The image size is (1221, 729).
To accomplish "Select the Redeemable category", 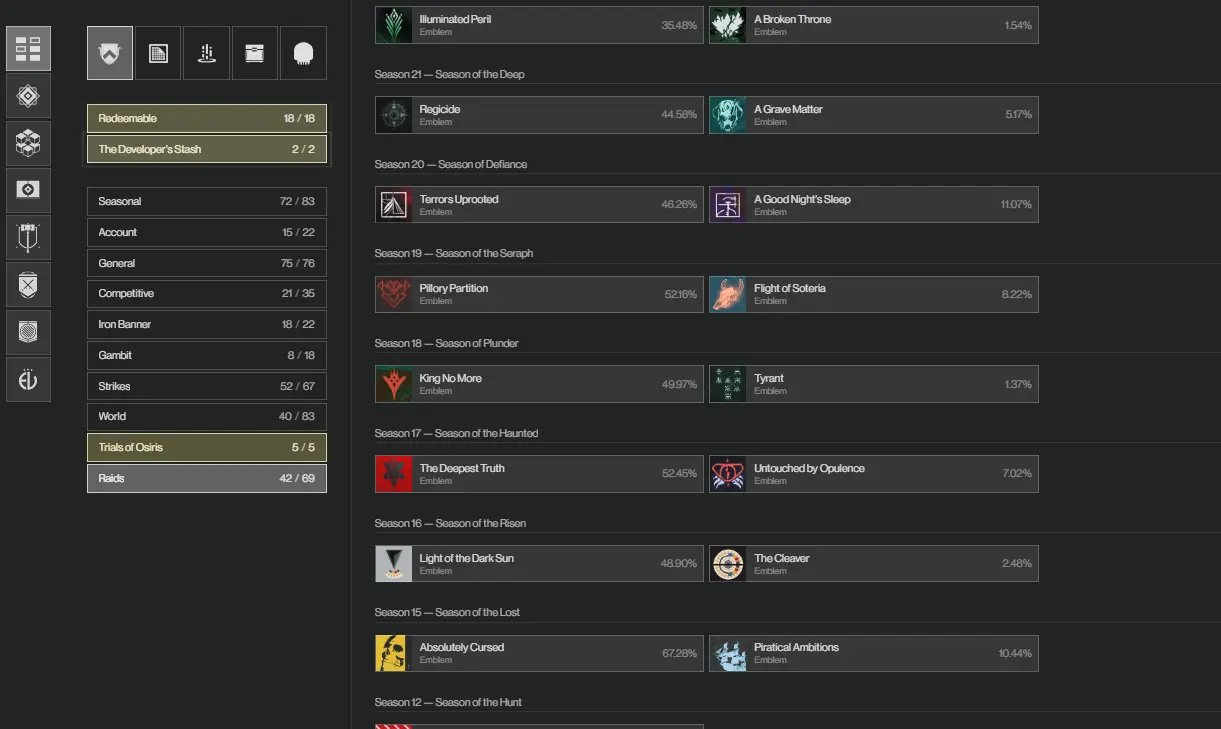I will [207, 118].
